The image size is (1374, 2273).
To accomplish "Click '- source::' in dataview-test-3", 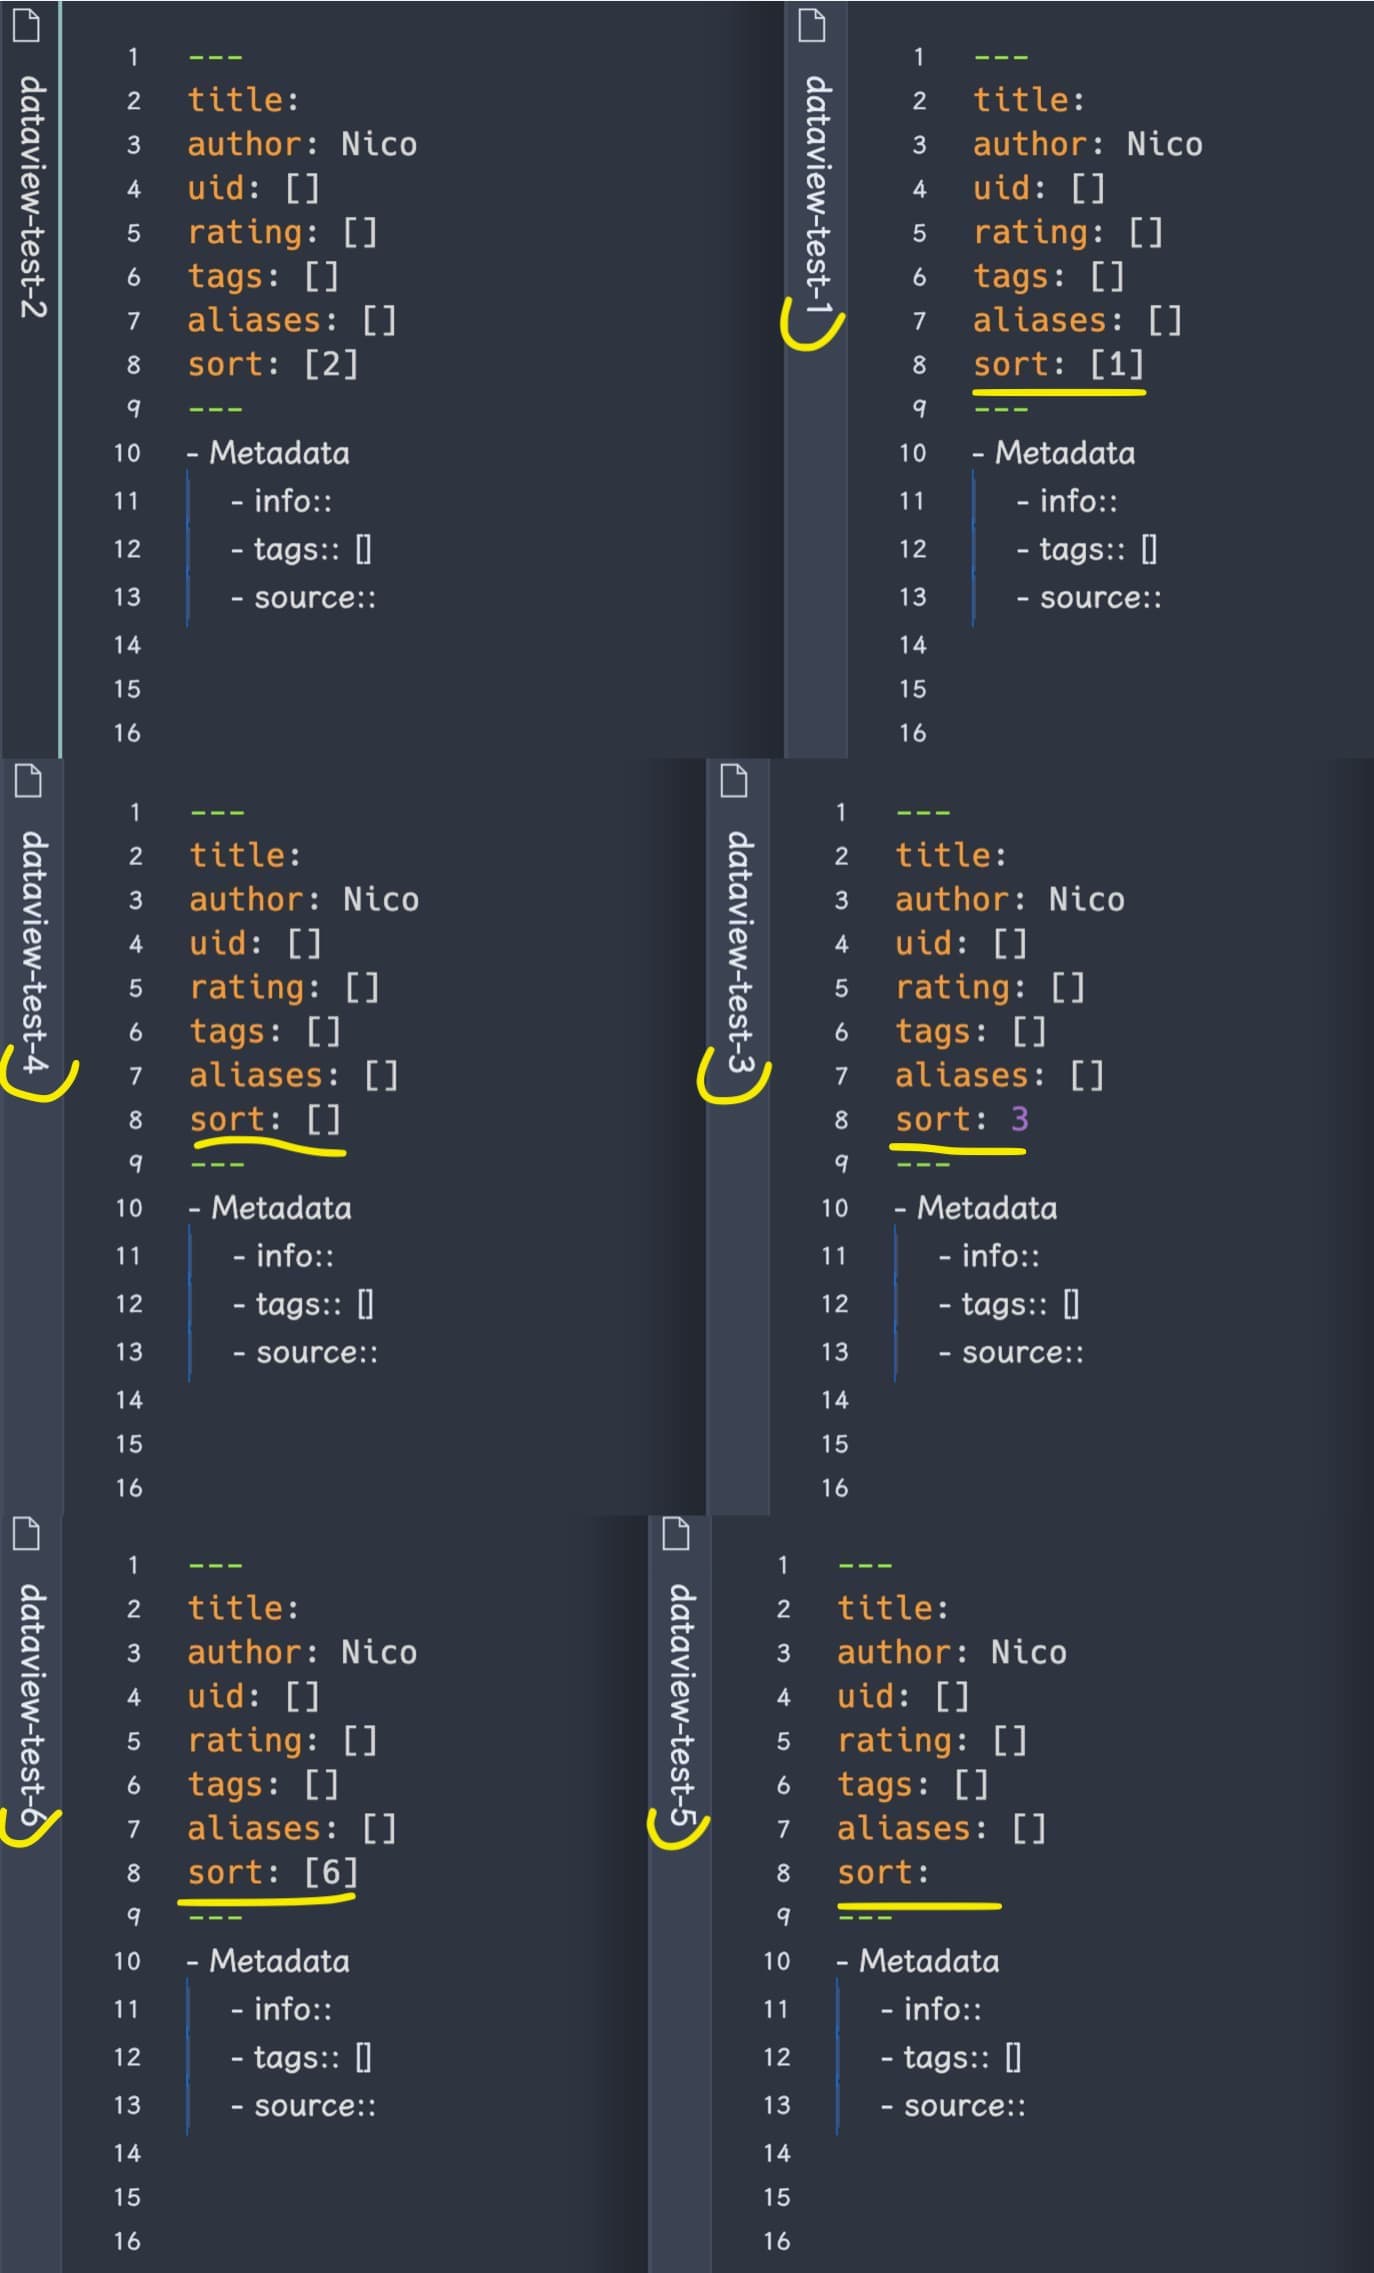I will pos(1011,1353).
